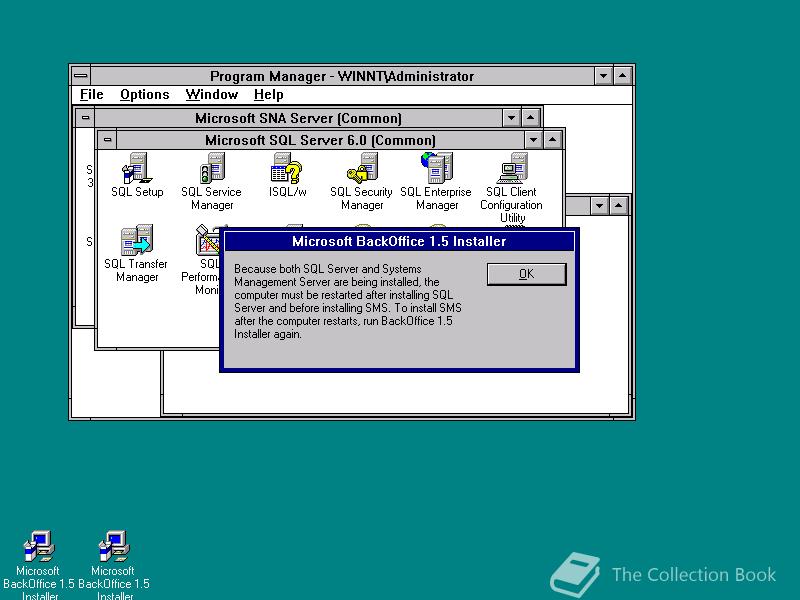Minimize the Microsoft SQL Server 6.0 group
800x600 pixels.
tap(533, 140)
